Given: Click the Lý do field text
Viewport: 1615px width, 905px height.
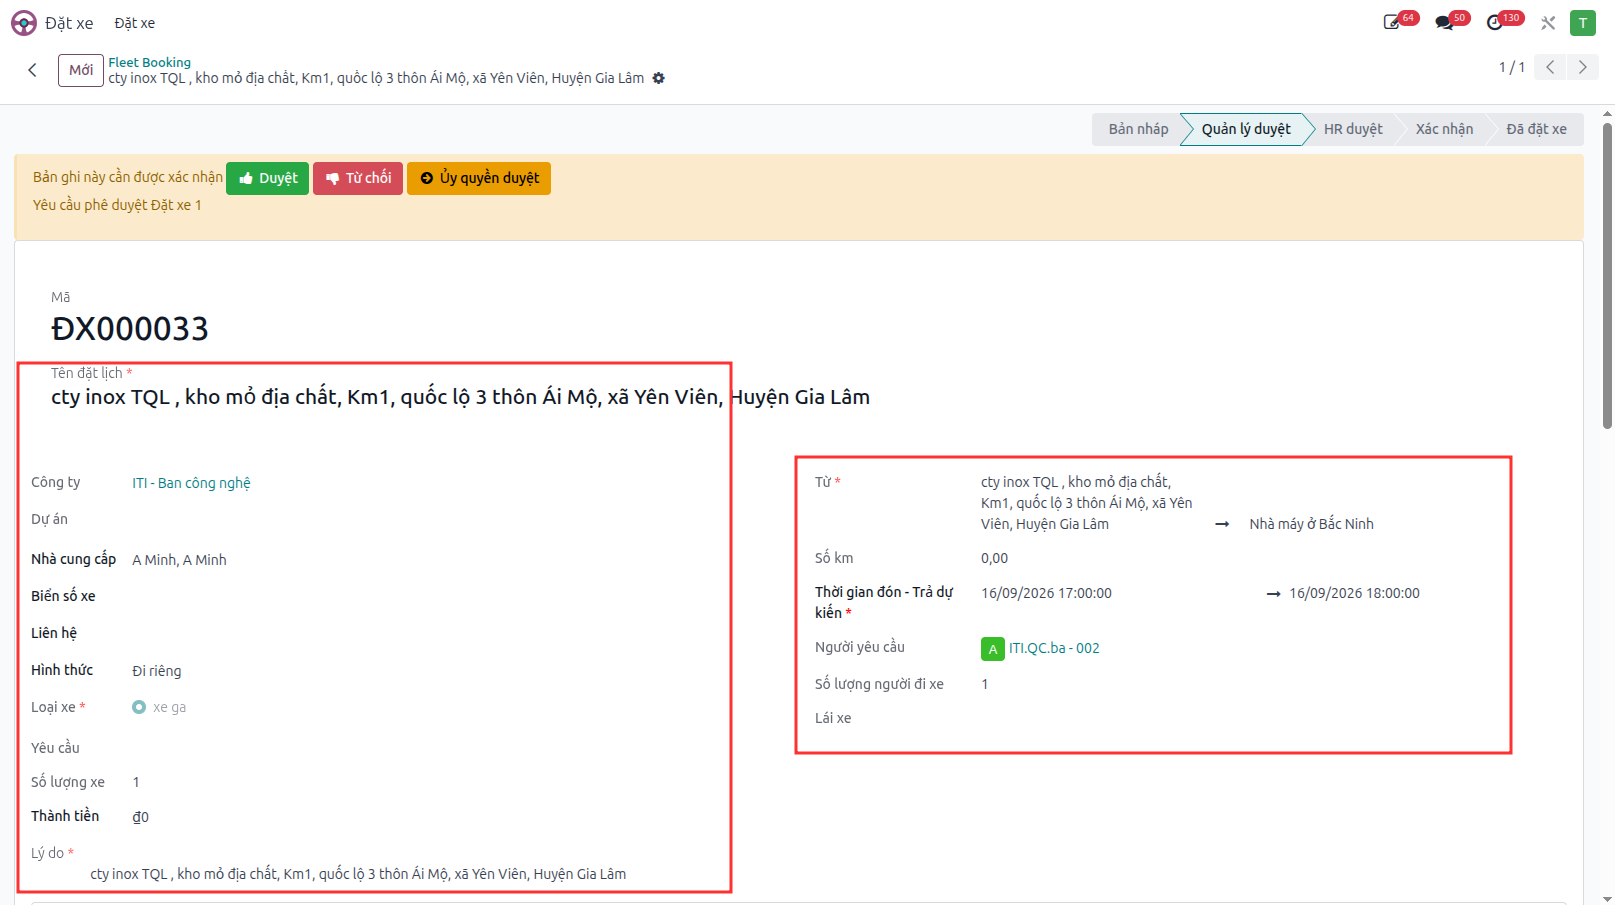Looking at the screenshot, I should (x=358, y=874).
